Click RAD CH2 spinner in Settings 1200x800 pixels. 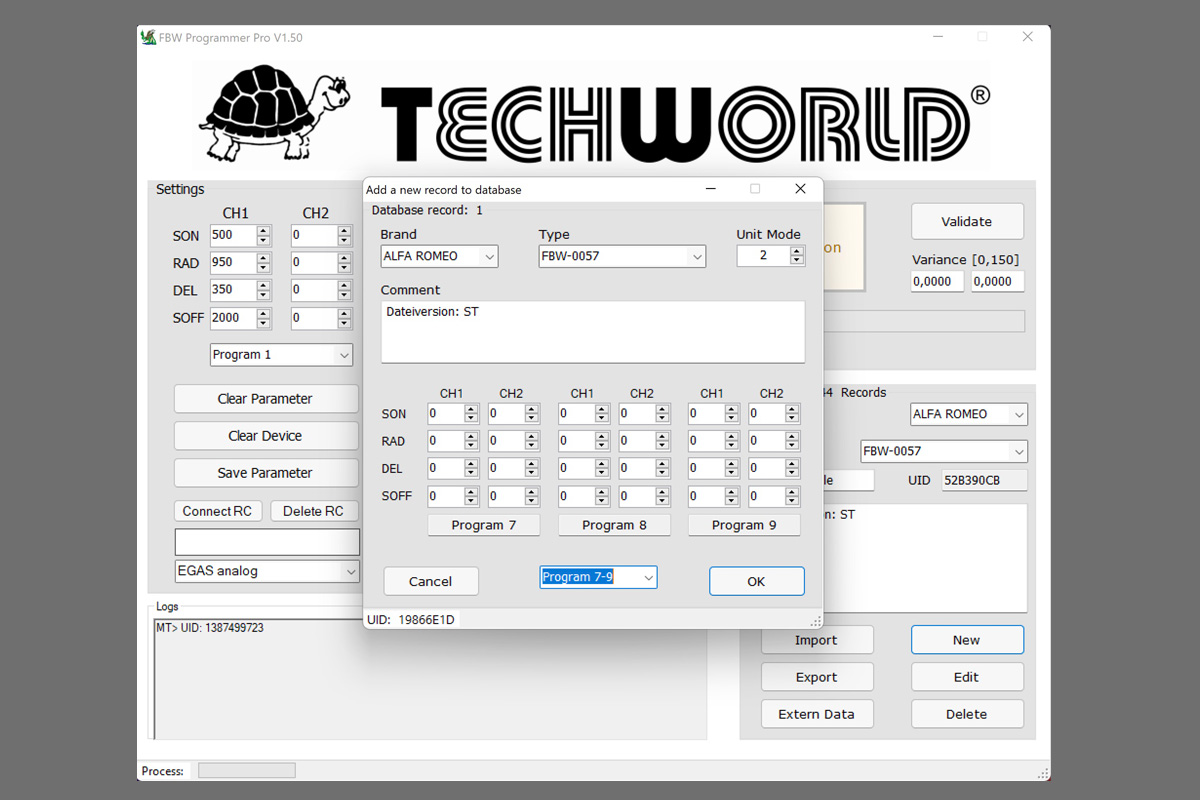344,263
